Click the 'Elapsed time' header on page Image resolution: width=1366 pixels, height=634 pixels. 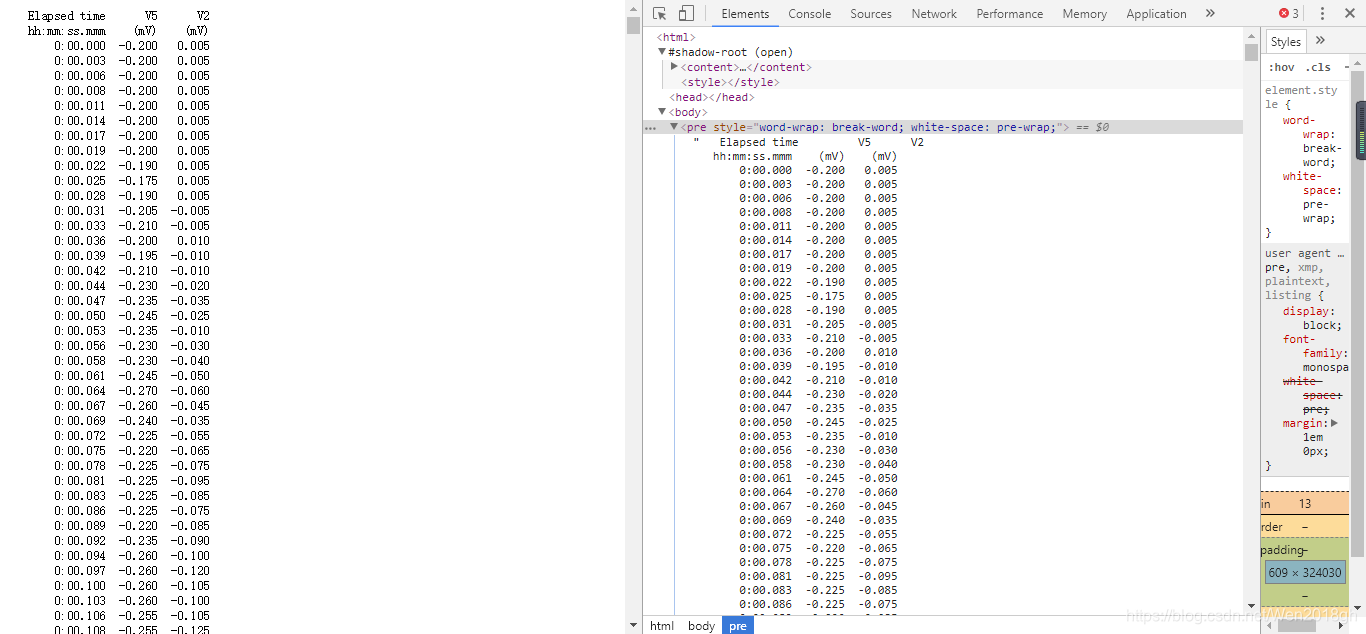click(x=66, y=16)
